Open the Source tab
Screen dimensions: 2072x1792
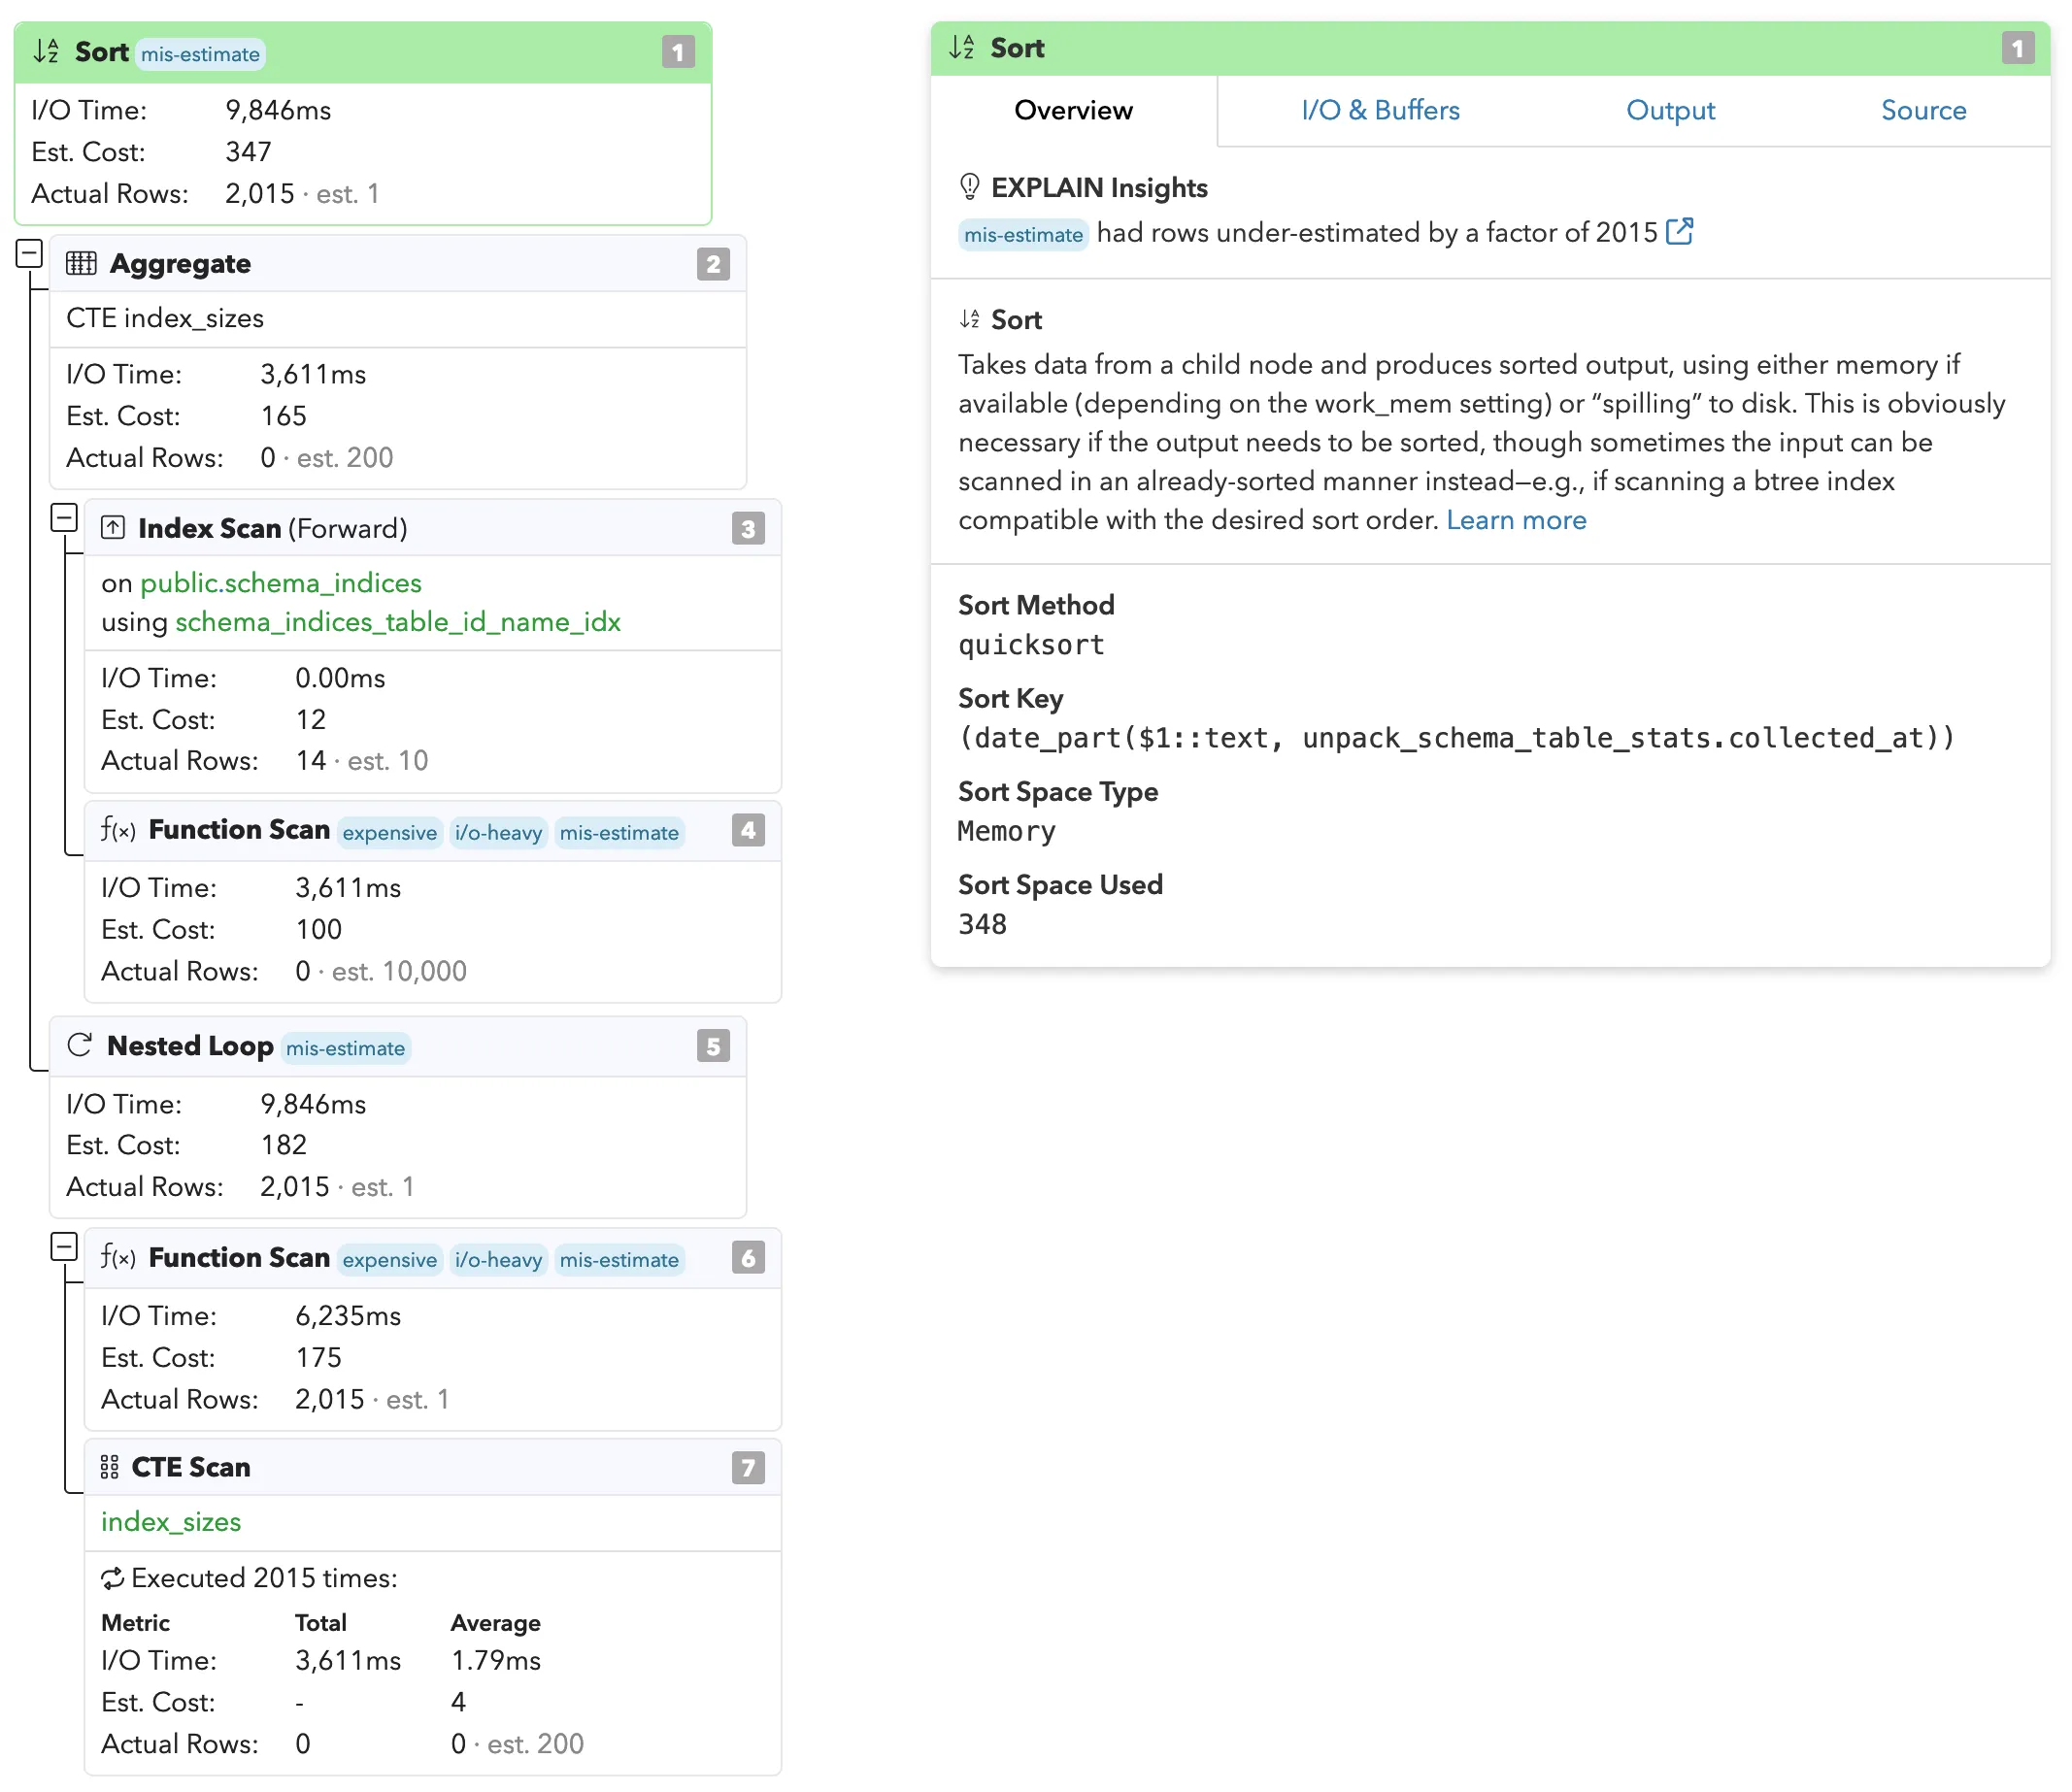(x=1922, y=110)
